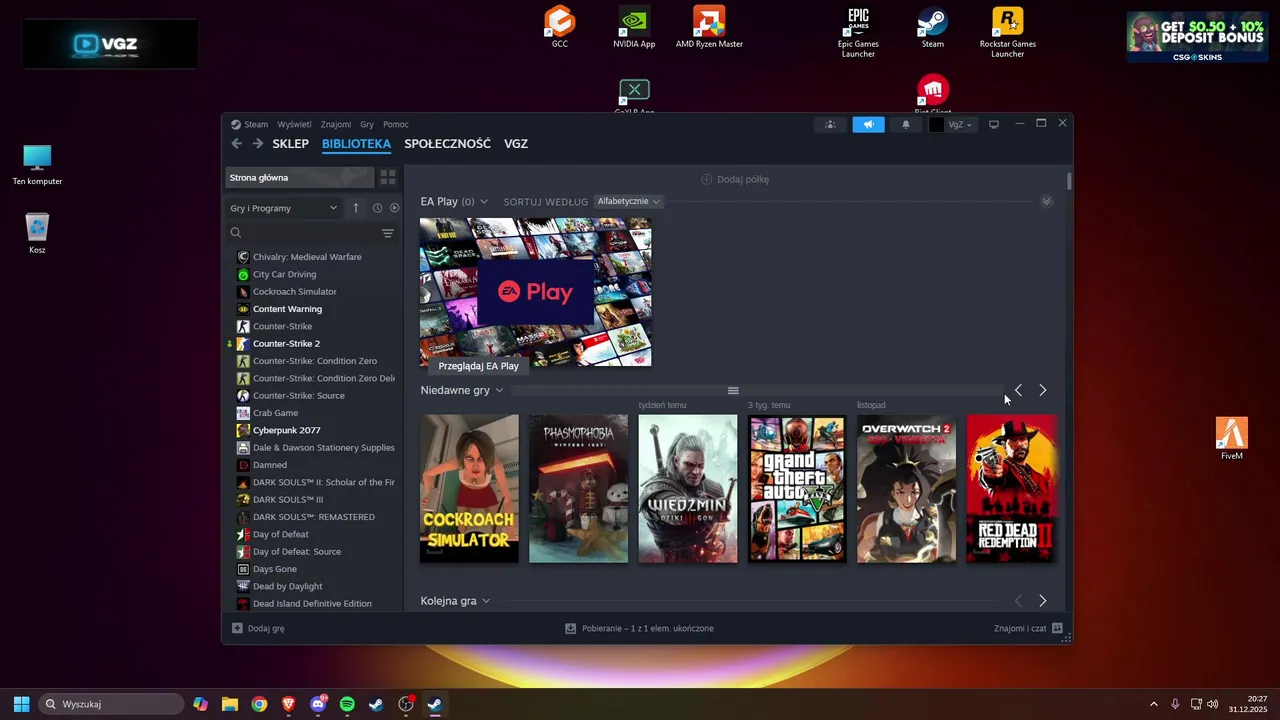Click the Niedawne gry shelf scroll handle
Viewport: 1280px width, 720px height.
pyautogui.click(x=733, y=391)
